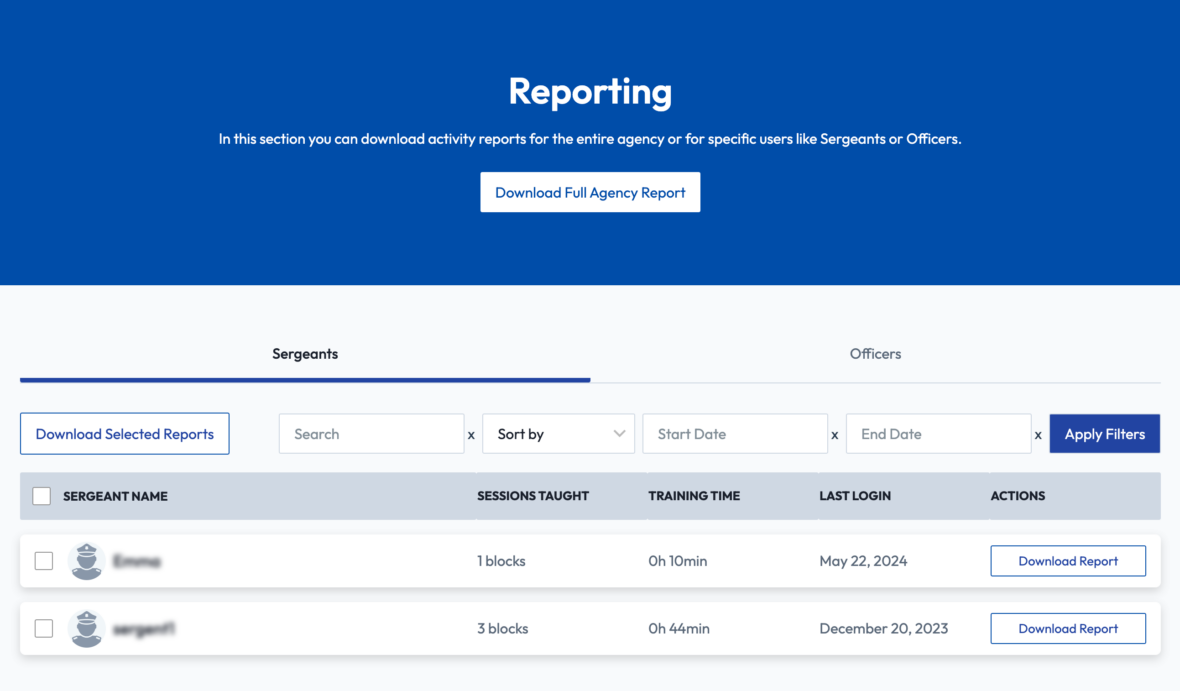The height and width of the screenshot is (691, 1180).
Task: Clear the End Date using the x icon
Action: click(1038, 434)
